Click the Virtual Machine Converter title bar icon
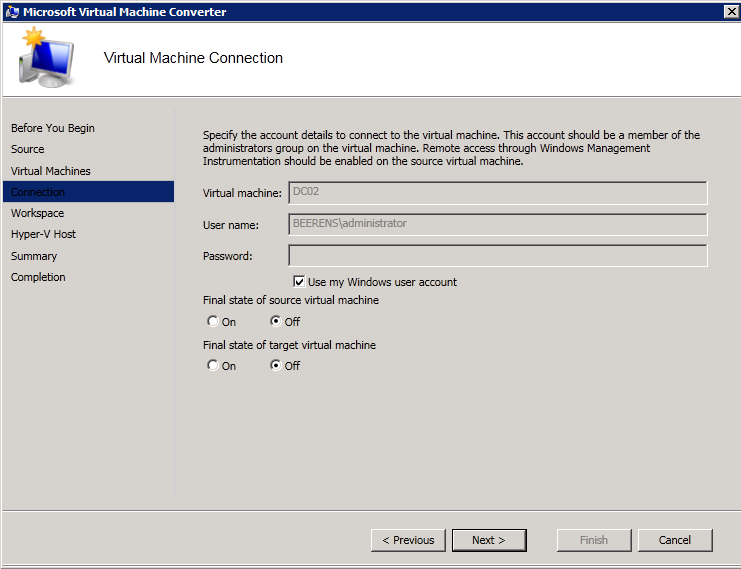741x569 pixels. click(x=12, y=11)
